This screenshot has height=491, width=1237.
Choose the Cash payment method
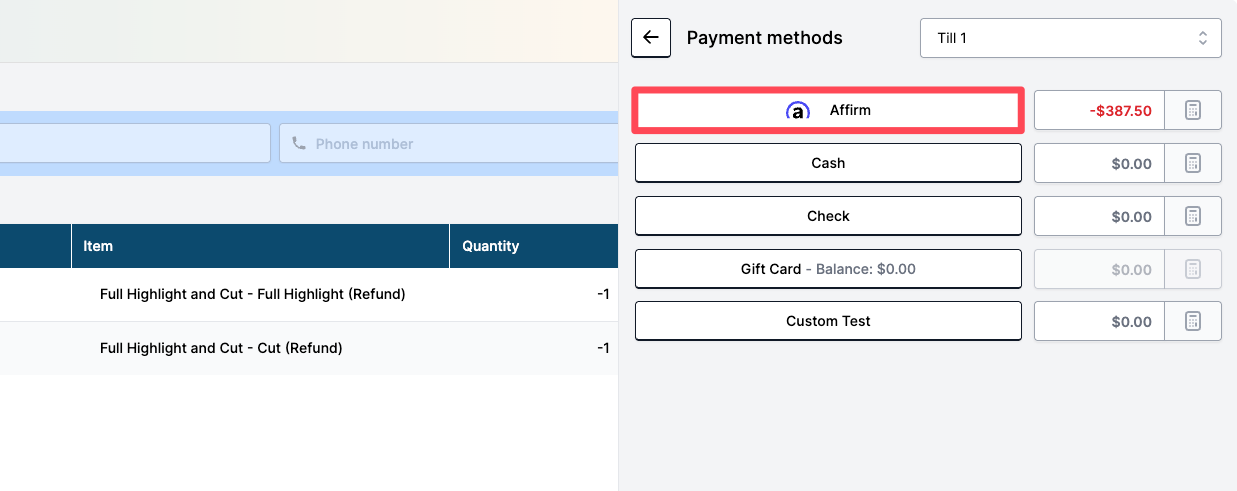(x=828, y=163)
